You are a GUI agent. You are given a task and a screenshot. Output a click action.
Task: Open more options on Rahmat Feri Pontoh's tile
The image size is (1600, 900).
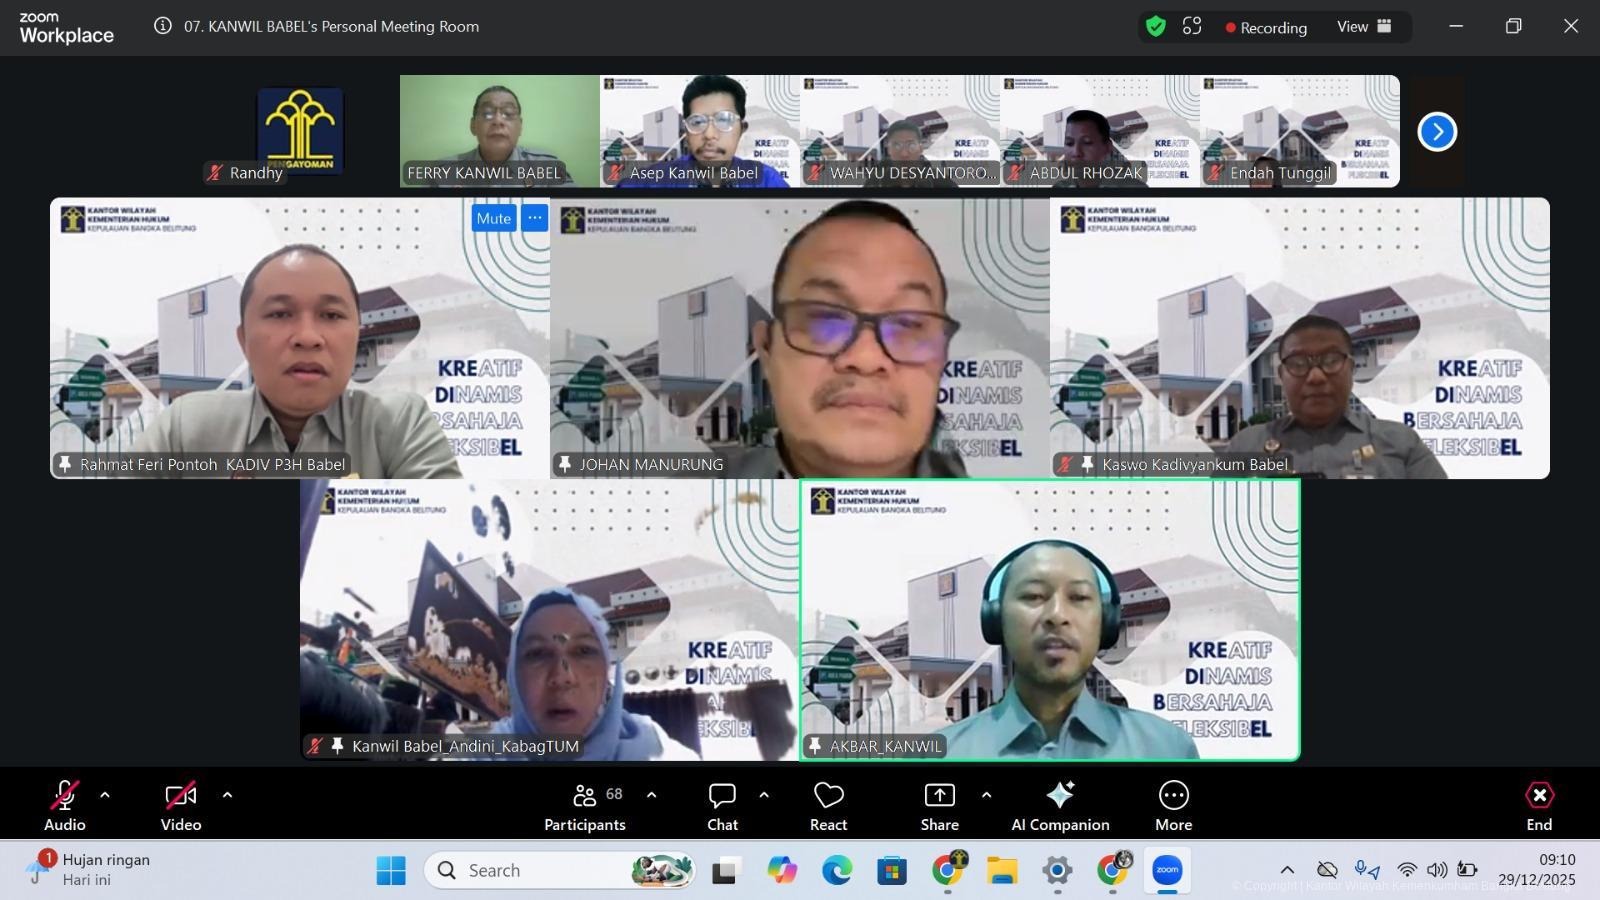[535, 218]
